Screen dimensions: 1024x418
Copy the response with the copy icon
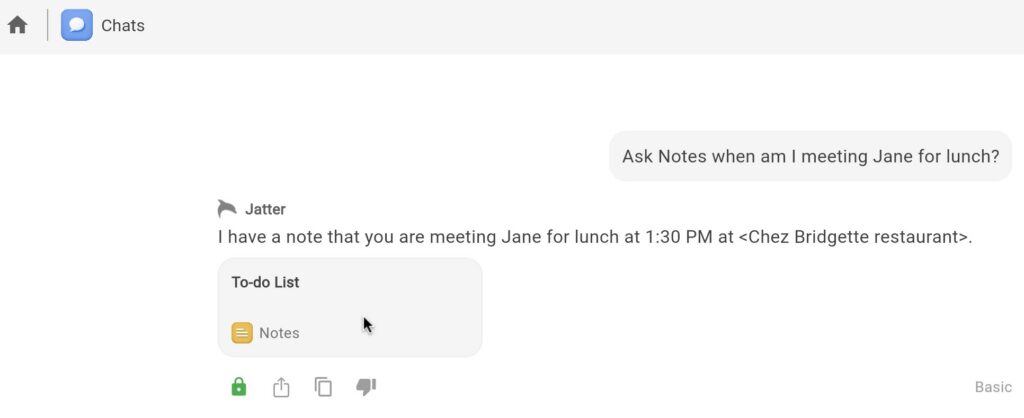[323, 387]
